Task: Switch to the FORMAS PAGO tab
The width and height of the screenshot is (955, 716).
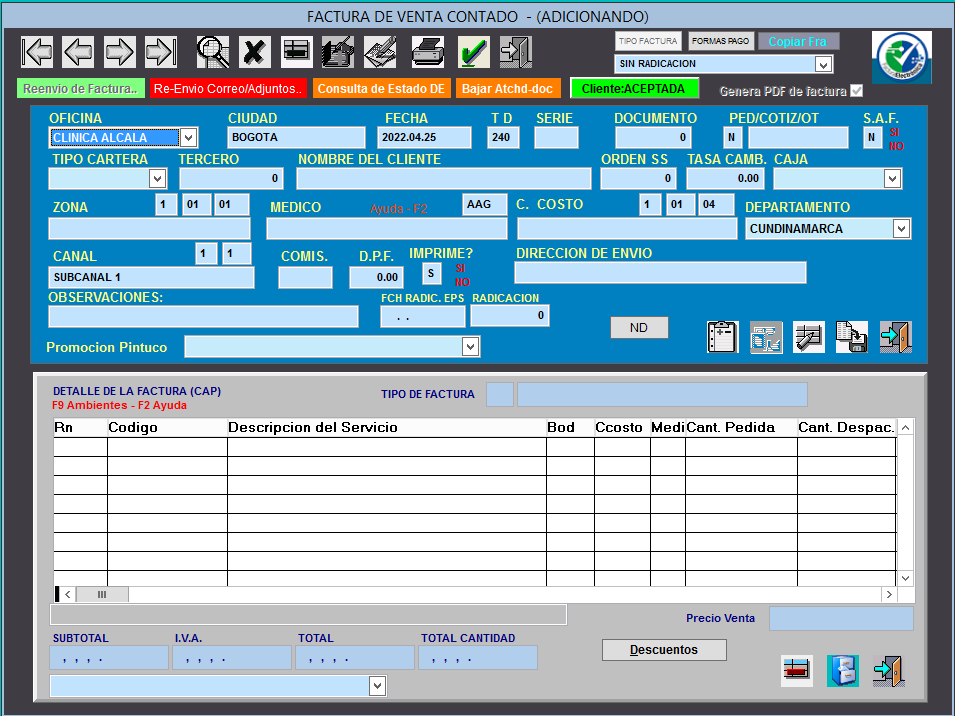Action: pyautogui.click(x=721, y=41)
